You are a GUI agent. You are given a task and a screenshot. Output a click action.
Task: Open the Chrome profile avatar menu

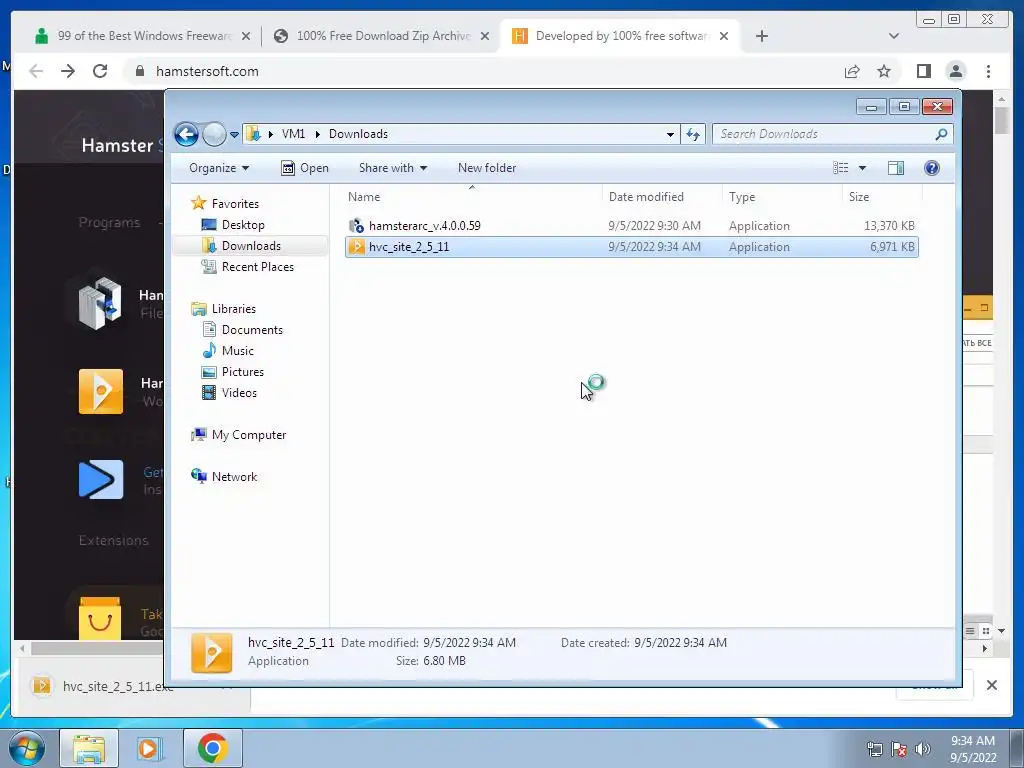[x=956, y=71]
